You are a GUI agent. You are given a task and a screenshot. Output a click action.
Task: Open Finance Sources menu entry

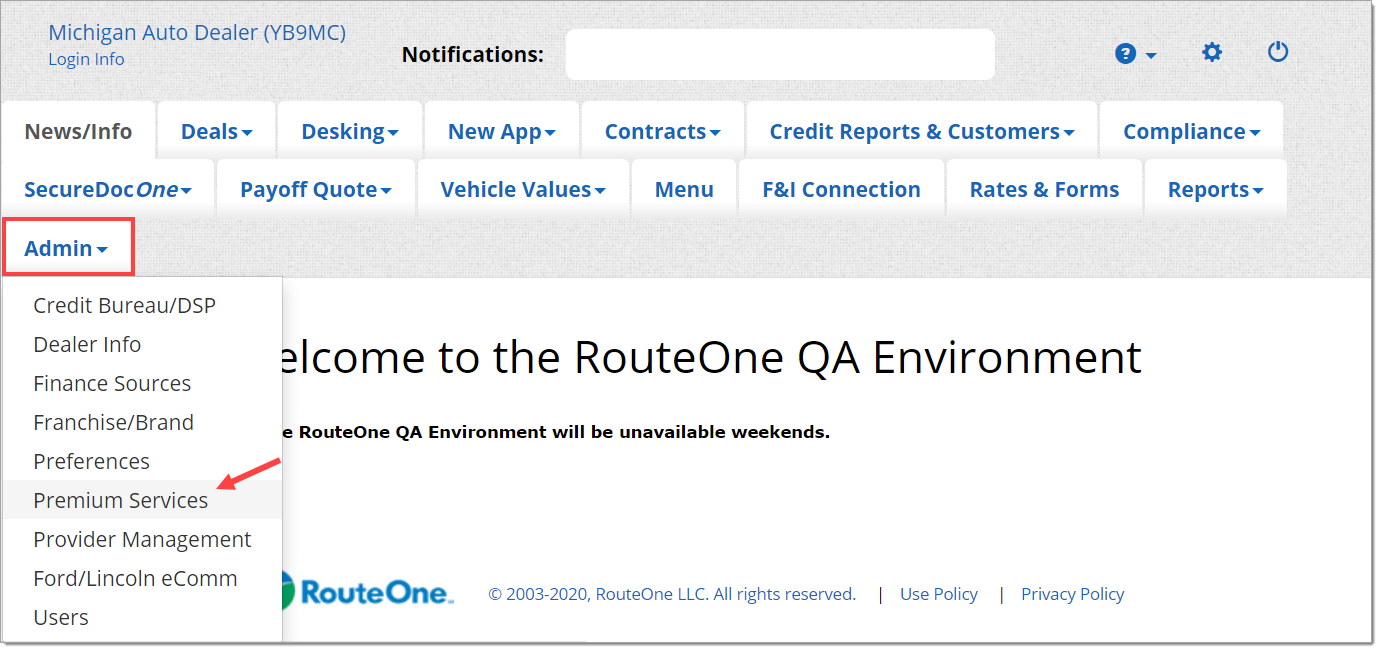point(142,383)
